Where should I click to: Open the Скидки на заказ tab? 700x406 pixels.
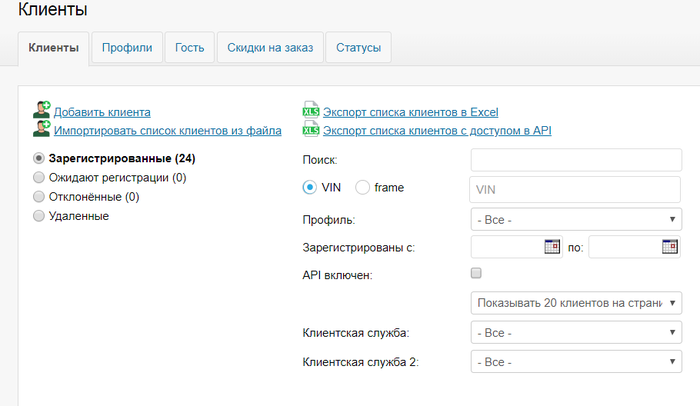(x=270, y=47)
